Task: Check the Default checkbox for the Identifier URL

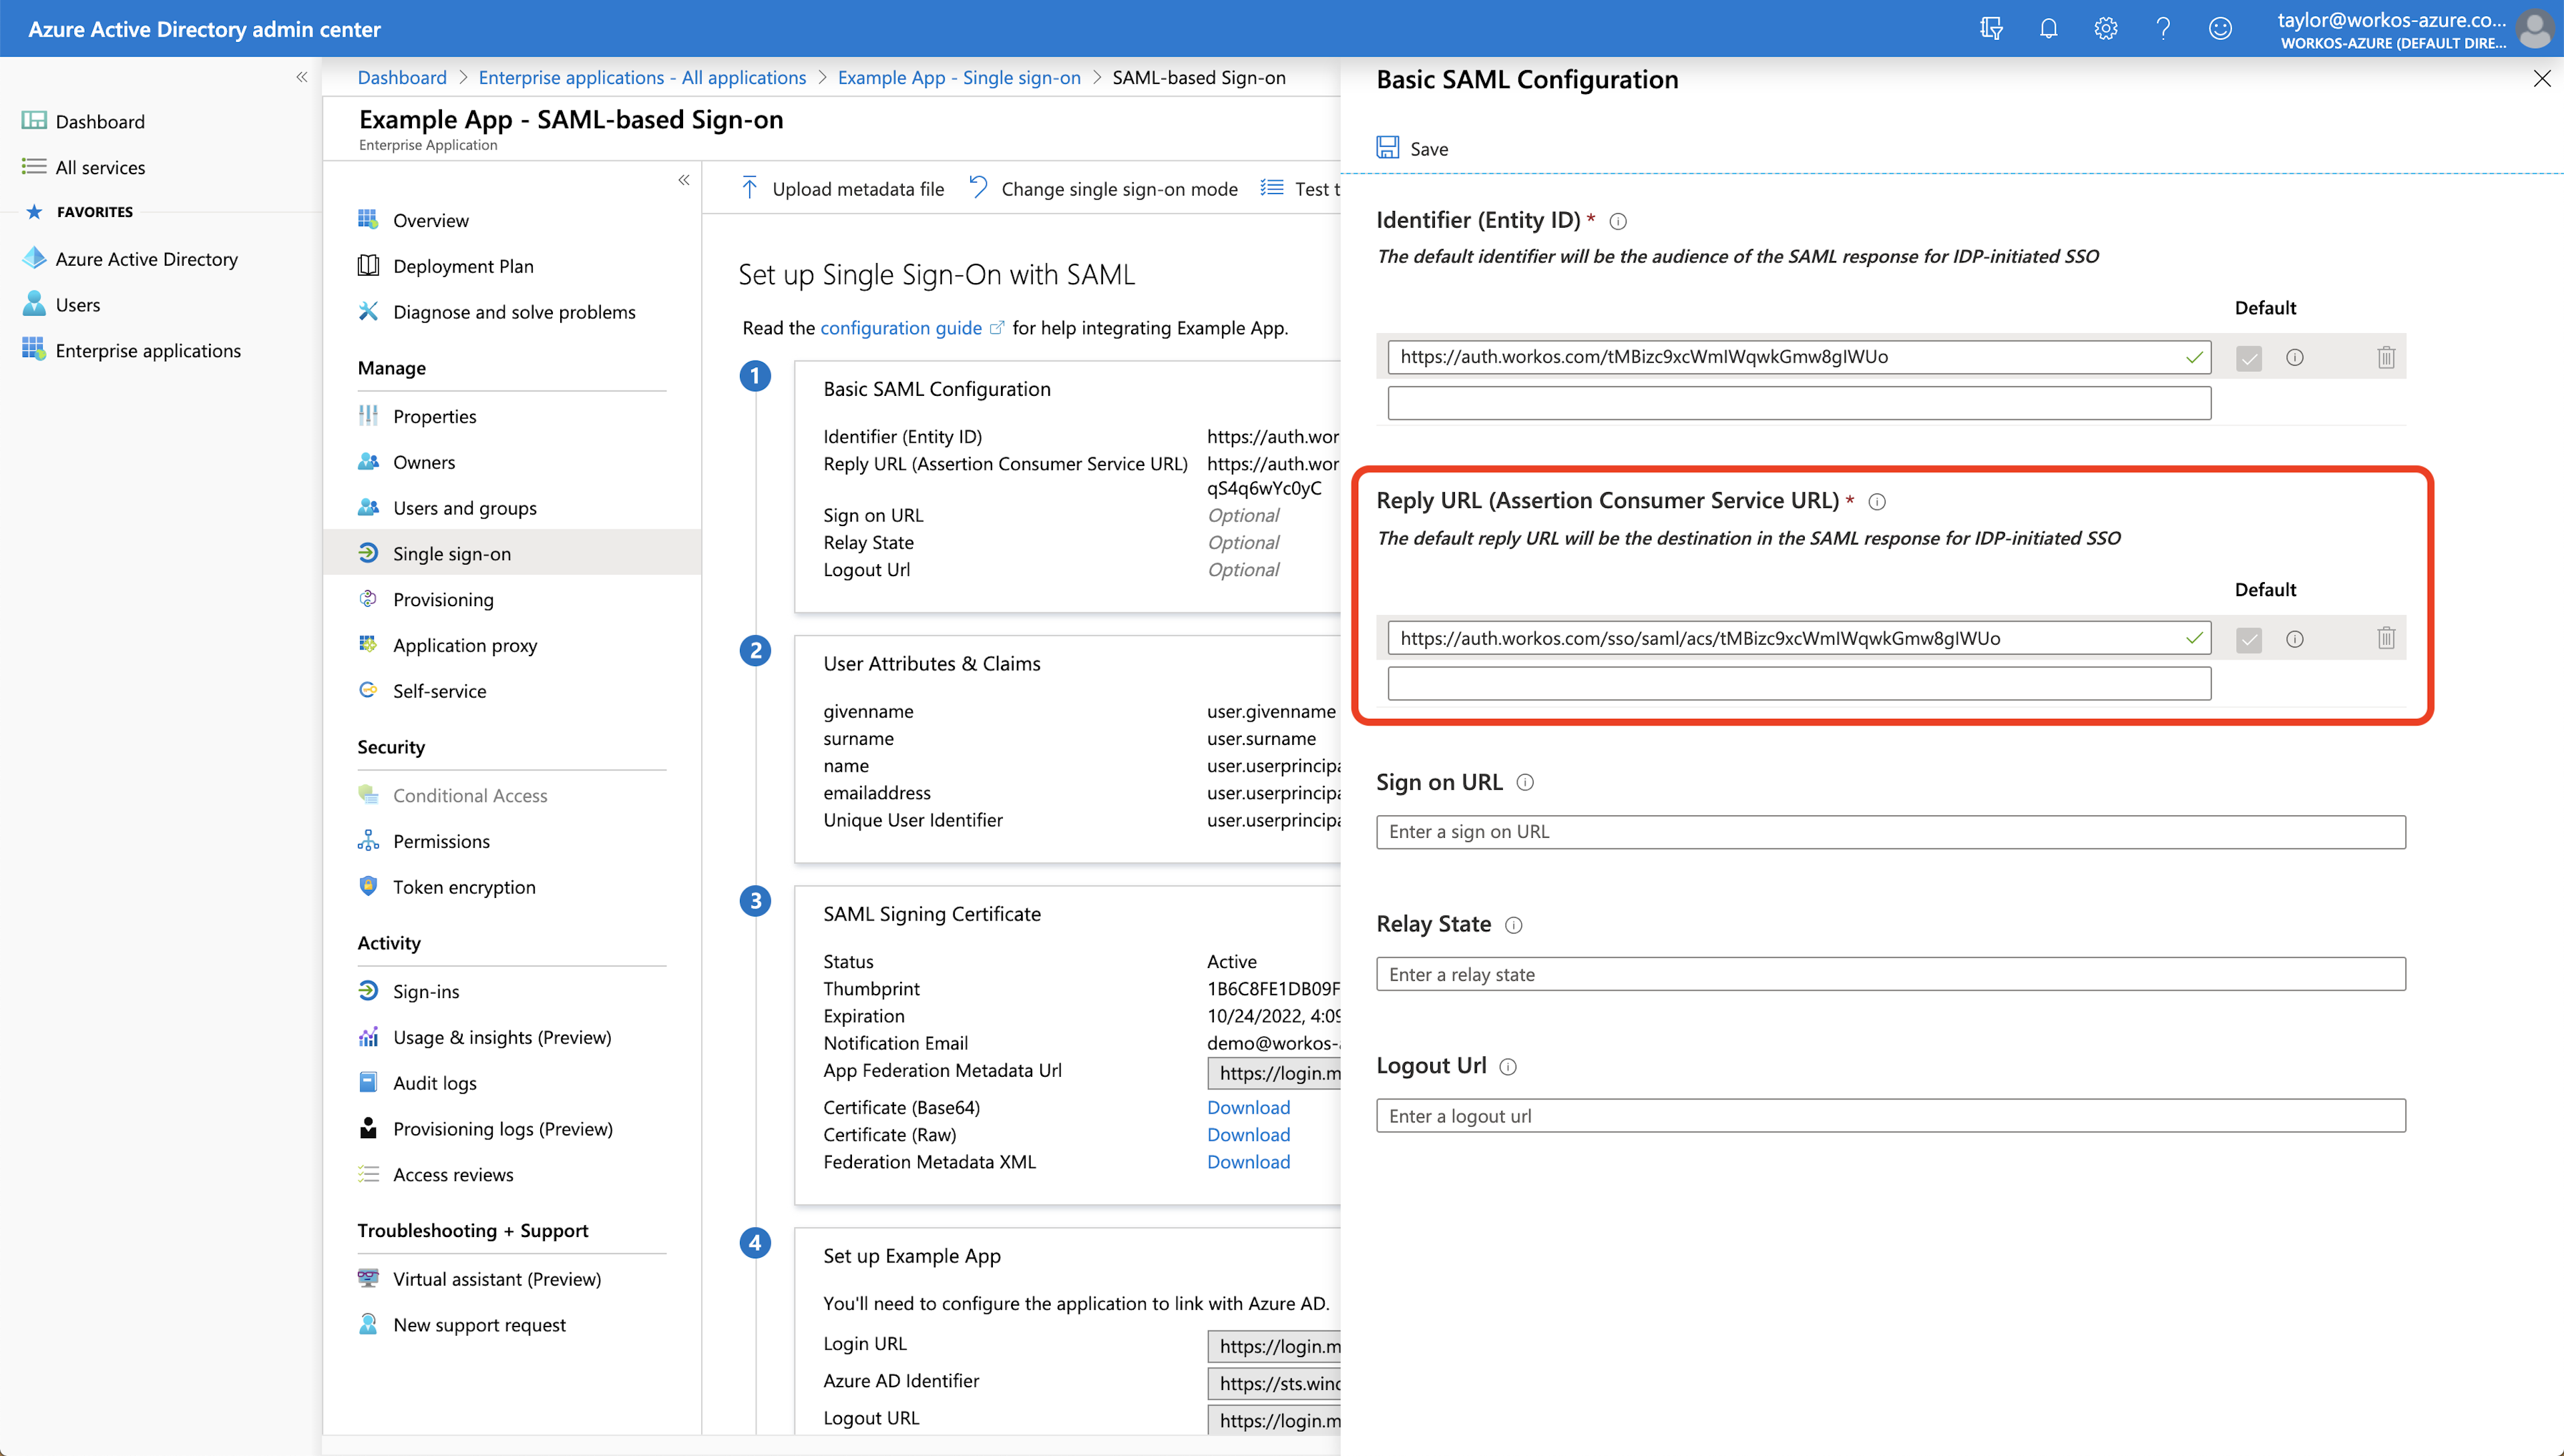Action: 2249,357
